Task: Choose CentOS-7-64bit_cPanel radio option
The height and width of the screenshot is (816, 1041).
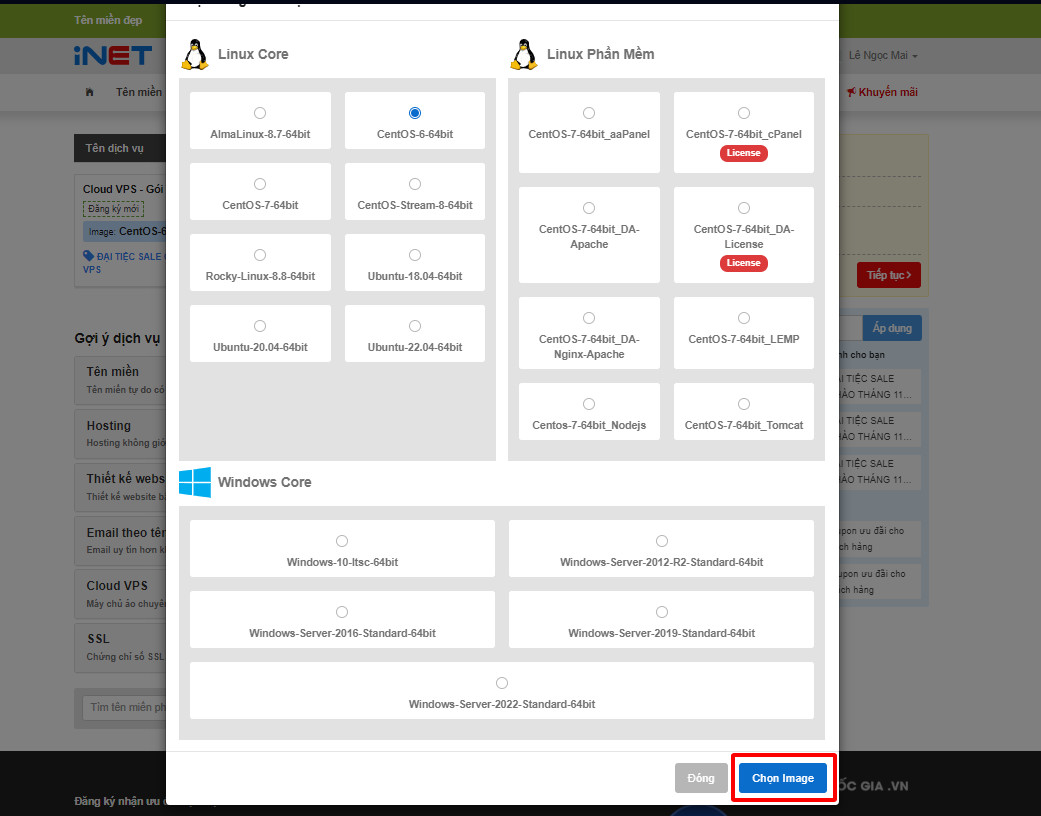Action: point(744,113)
